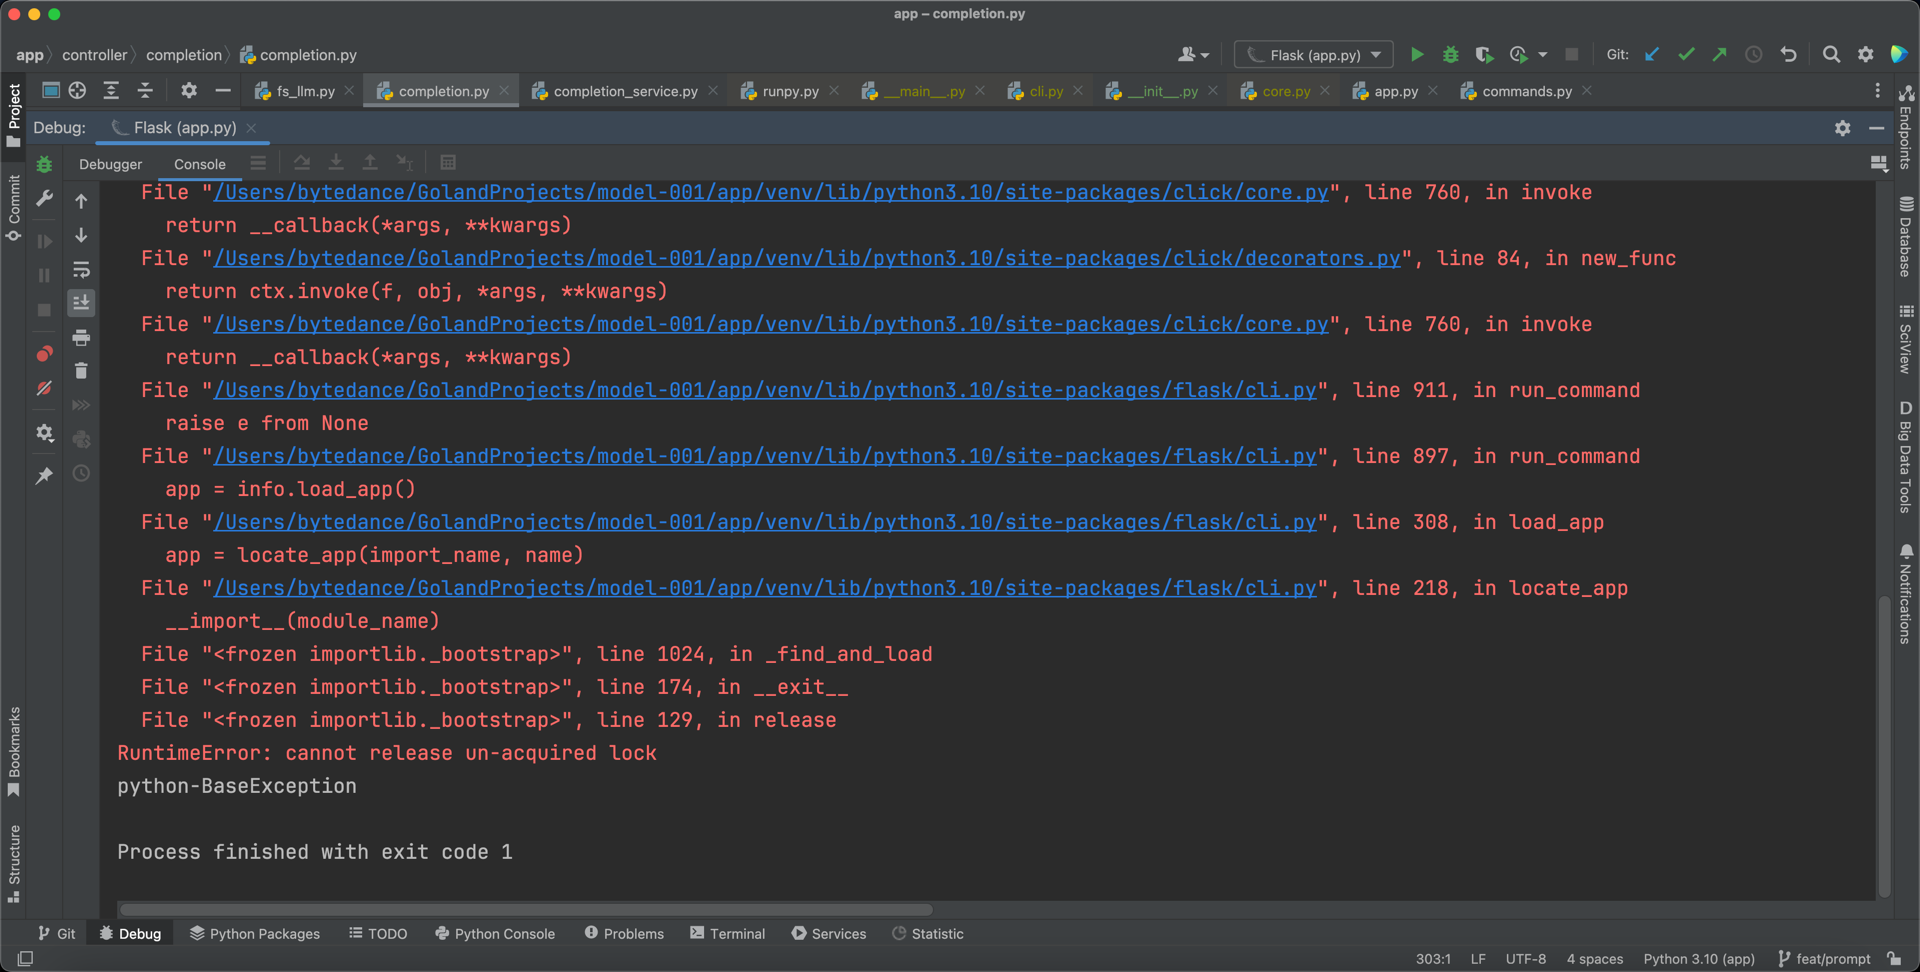Open the flask/cli.py link at line 911
The width and height of the screenshot is (1920, 972).
coord(764,390)
